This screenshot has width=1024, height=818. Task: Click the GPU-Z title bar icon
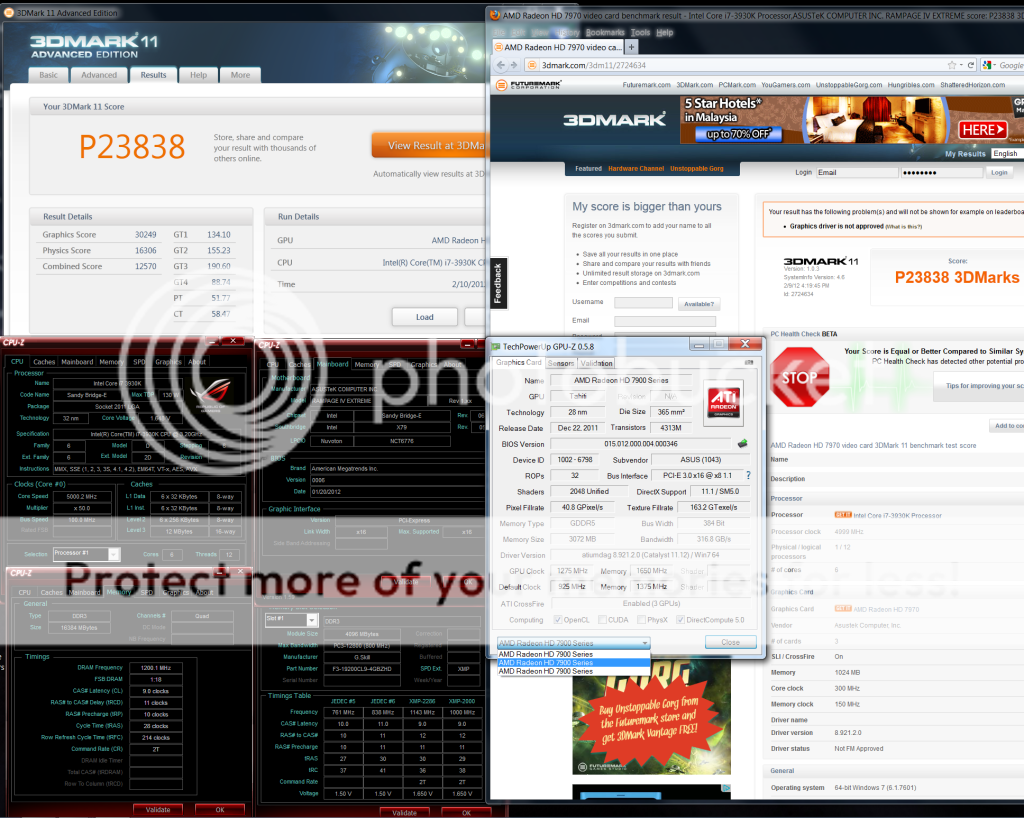click(x=496, y=347)
